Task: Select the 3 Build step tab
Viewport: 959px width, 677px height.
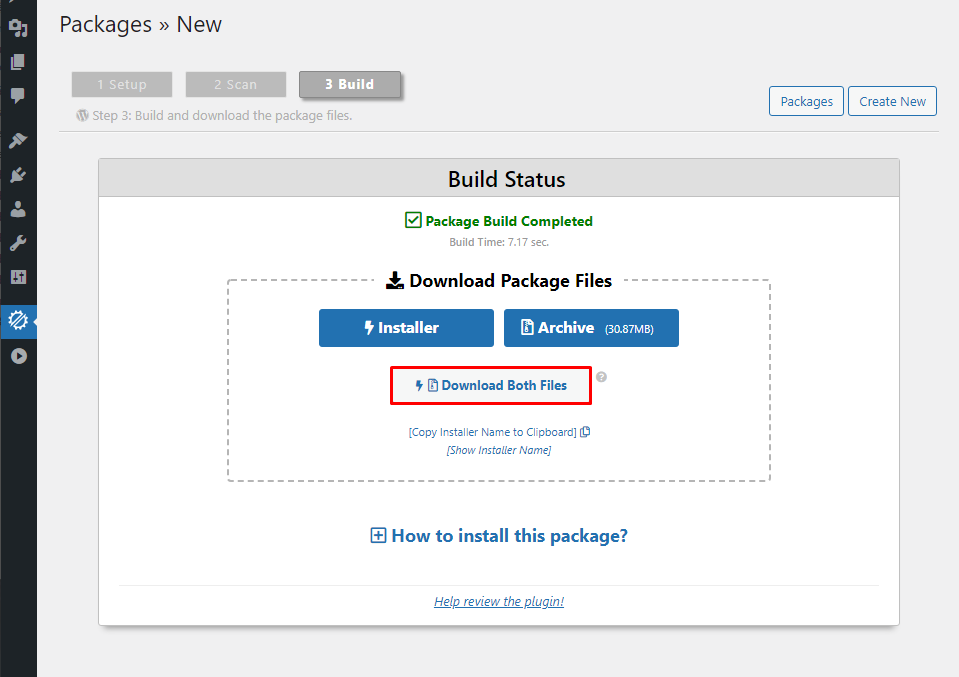Action: (350, 85)
